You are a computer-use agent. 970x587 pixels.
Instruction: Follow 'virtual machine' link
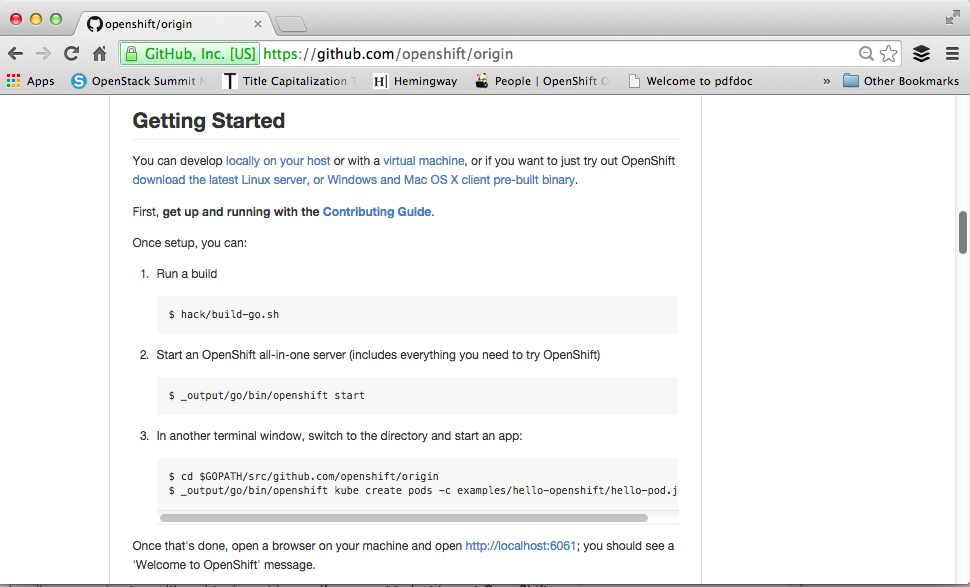point(424,161)
